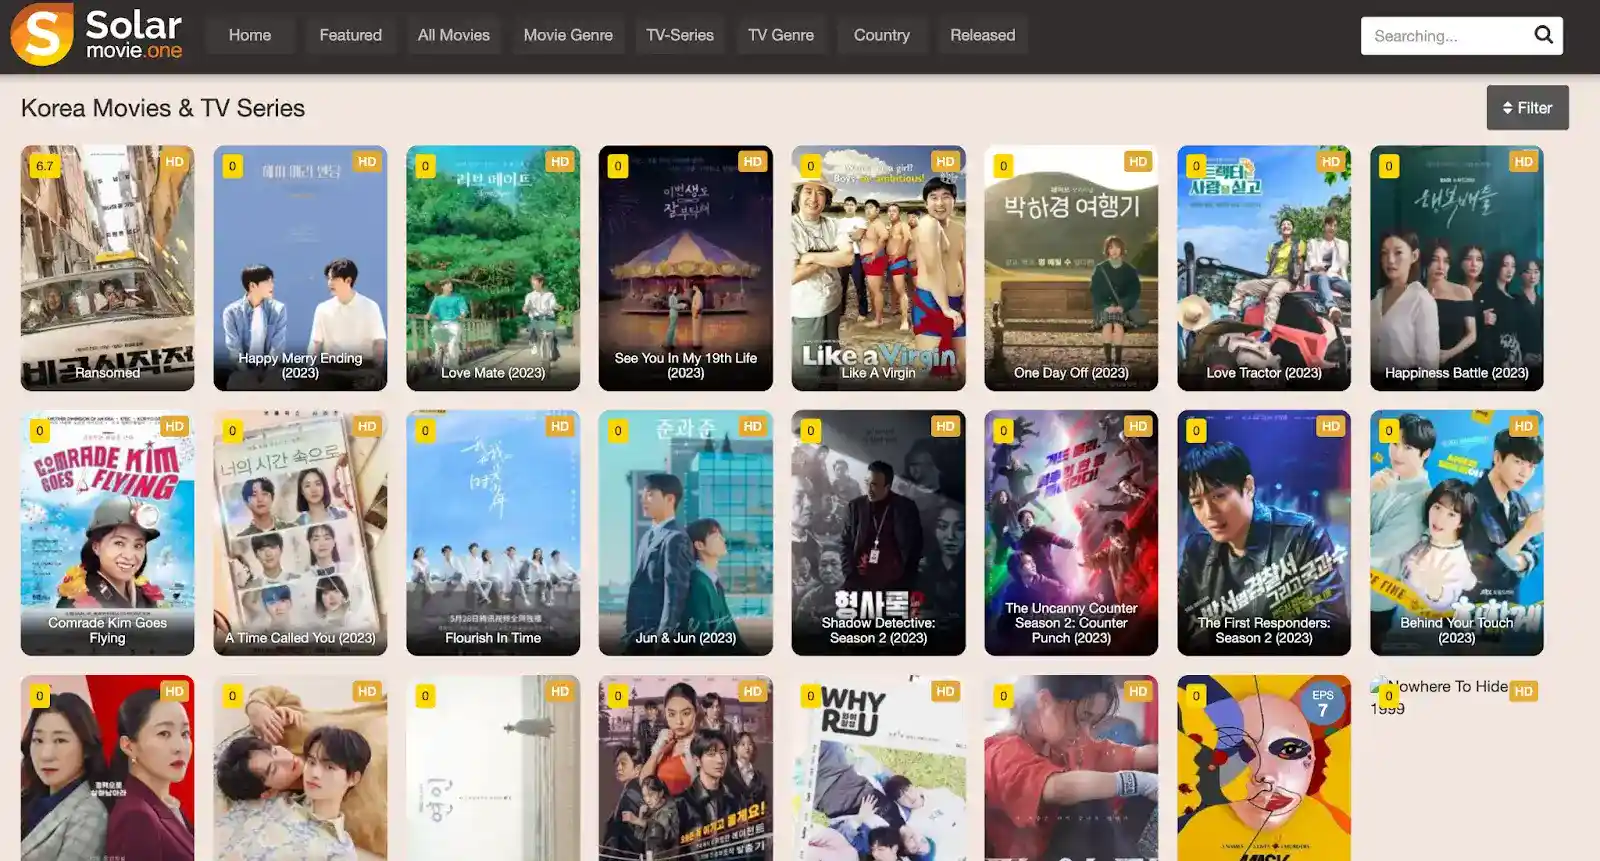Open the colorful mask face poster
Image resolution: width=1600 pixels, height=861 pixels.
[x=1264, y=768]
